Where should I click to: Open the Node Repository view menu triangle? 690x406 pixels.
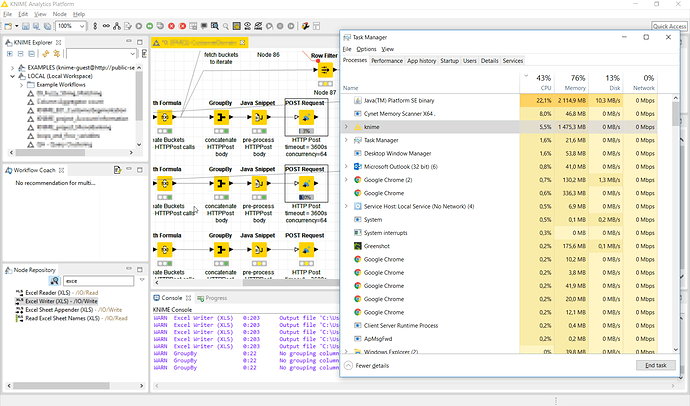pyautogui.click(x=142, y=280)
